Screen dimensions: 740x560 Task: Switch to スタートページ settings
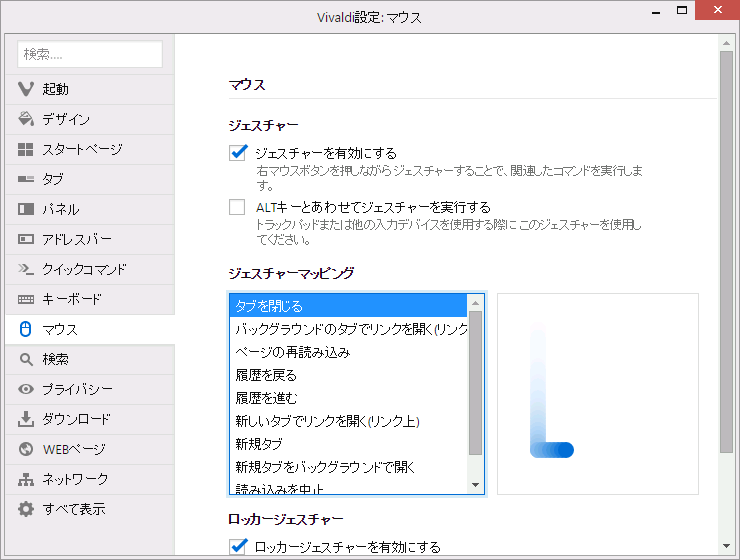(x=90, y=149)
